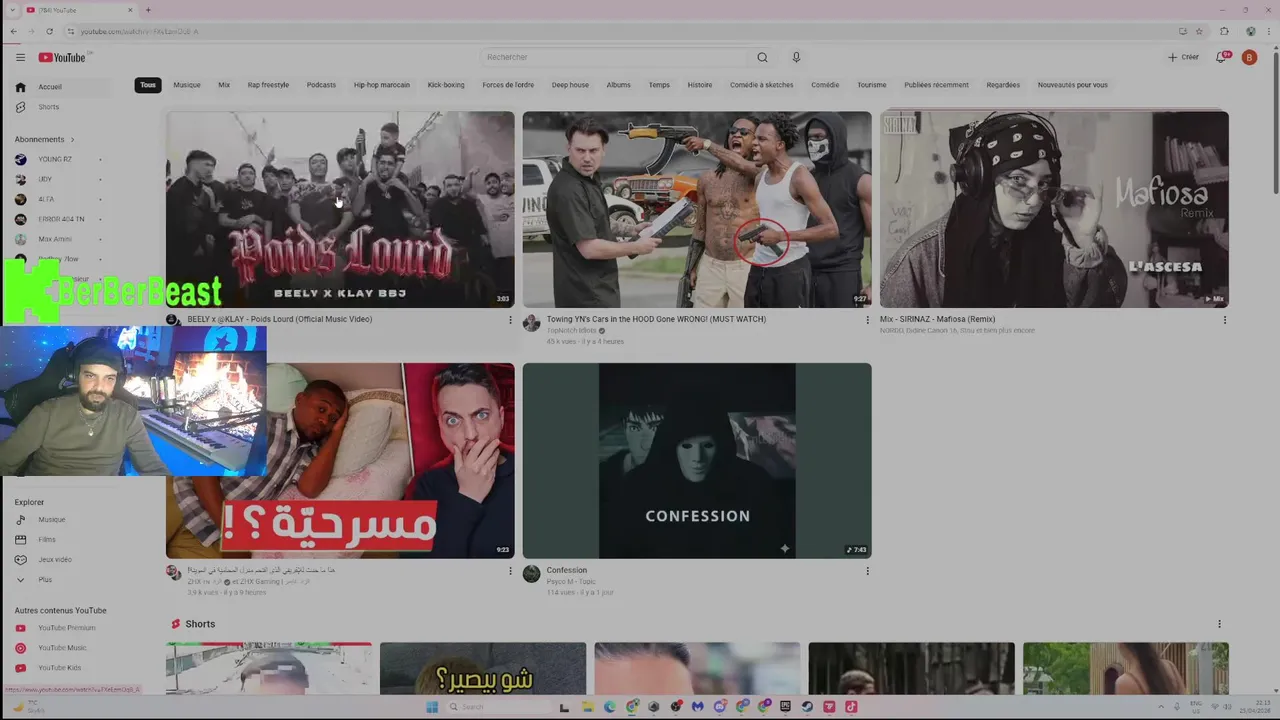Viewport: 1280px width, 720px height.
Task: Open File Explorer from the taskbar
Action: click(588, 706)
